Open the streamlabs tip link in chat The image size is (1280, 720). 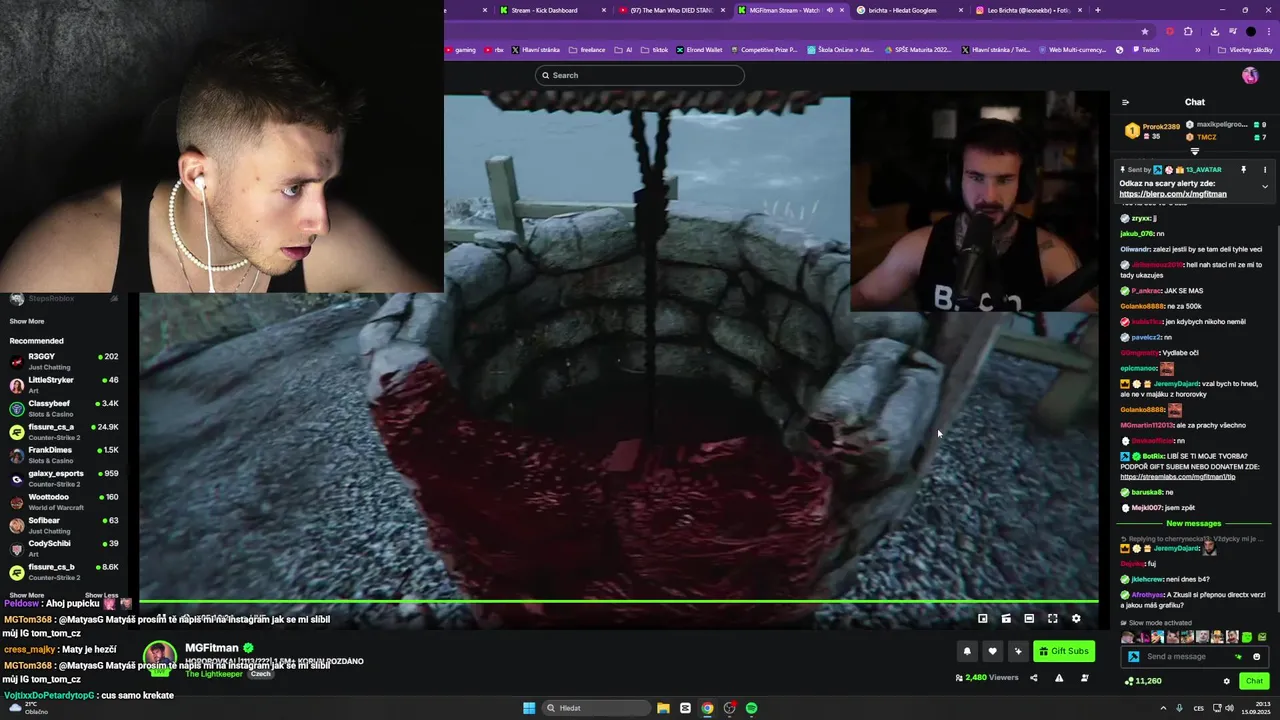point(1177,477)
